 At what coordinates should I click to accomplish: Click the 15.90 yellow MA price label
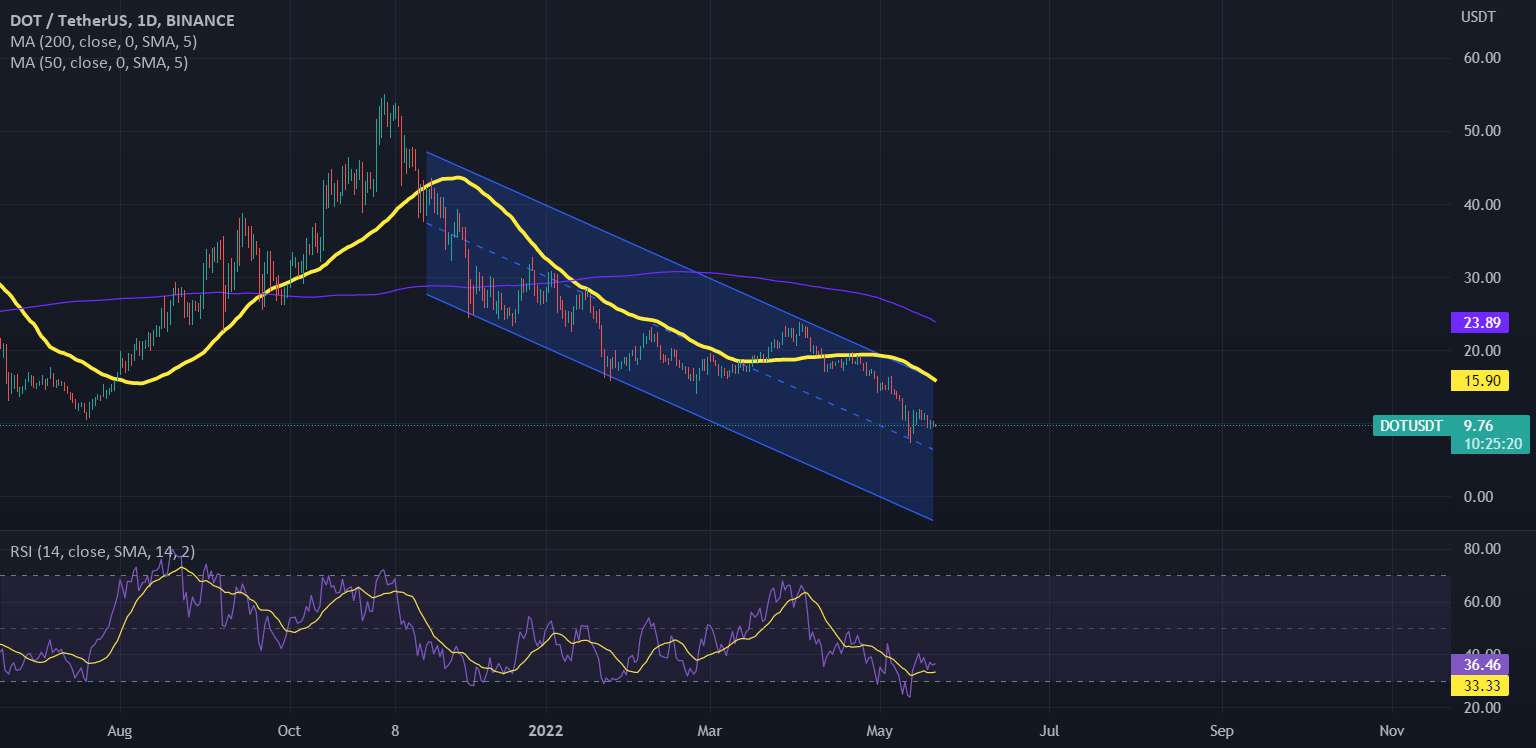(x=1479, y=381)
